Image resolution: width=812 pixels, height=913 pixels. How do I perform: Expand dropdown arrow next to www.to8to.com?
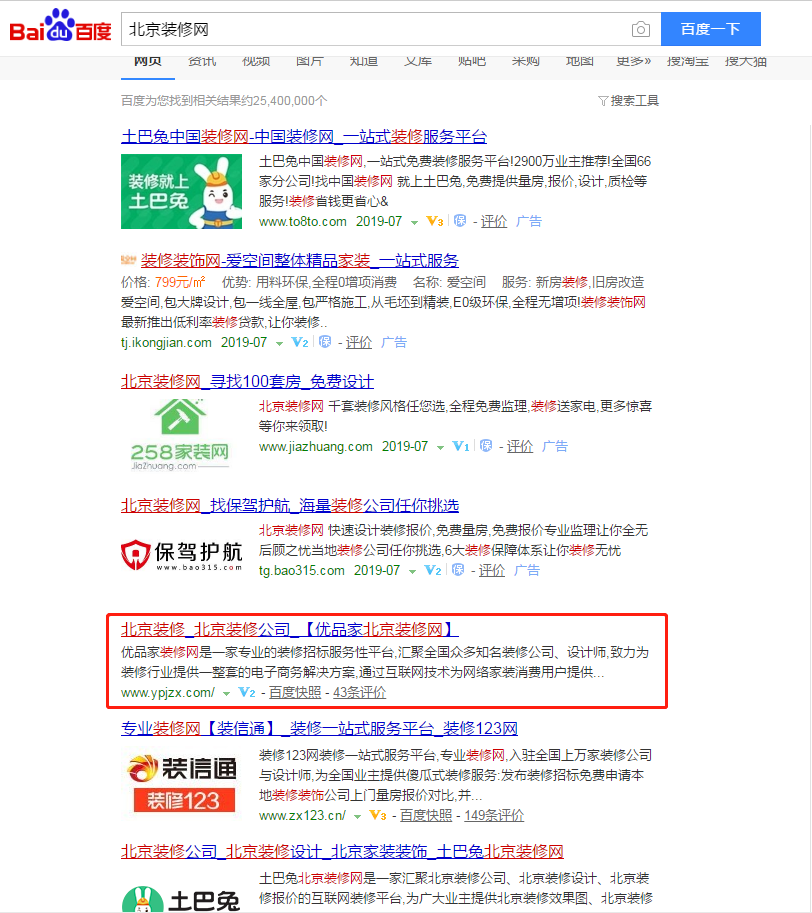pos(414,222)
